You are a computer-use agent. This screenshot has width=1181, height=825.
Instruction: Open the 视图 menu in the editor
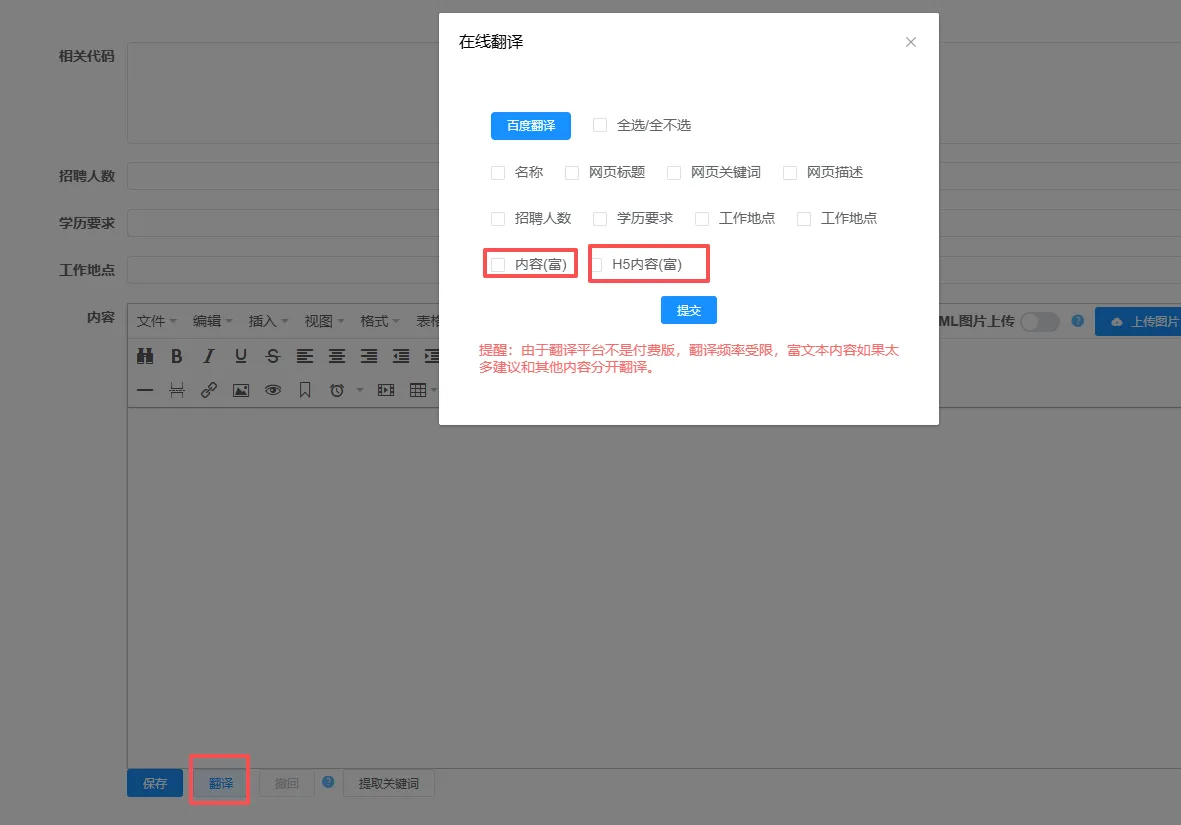point(324,321)
